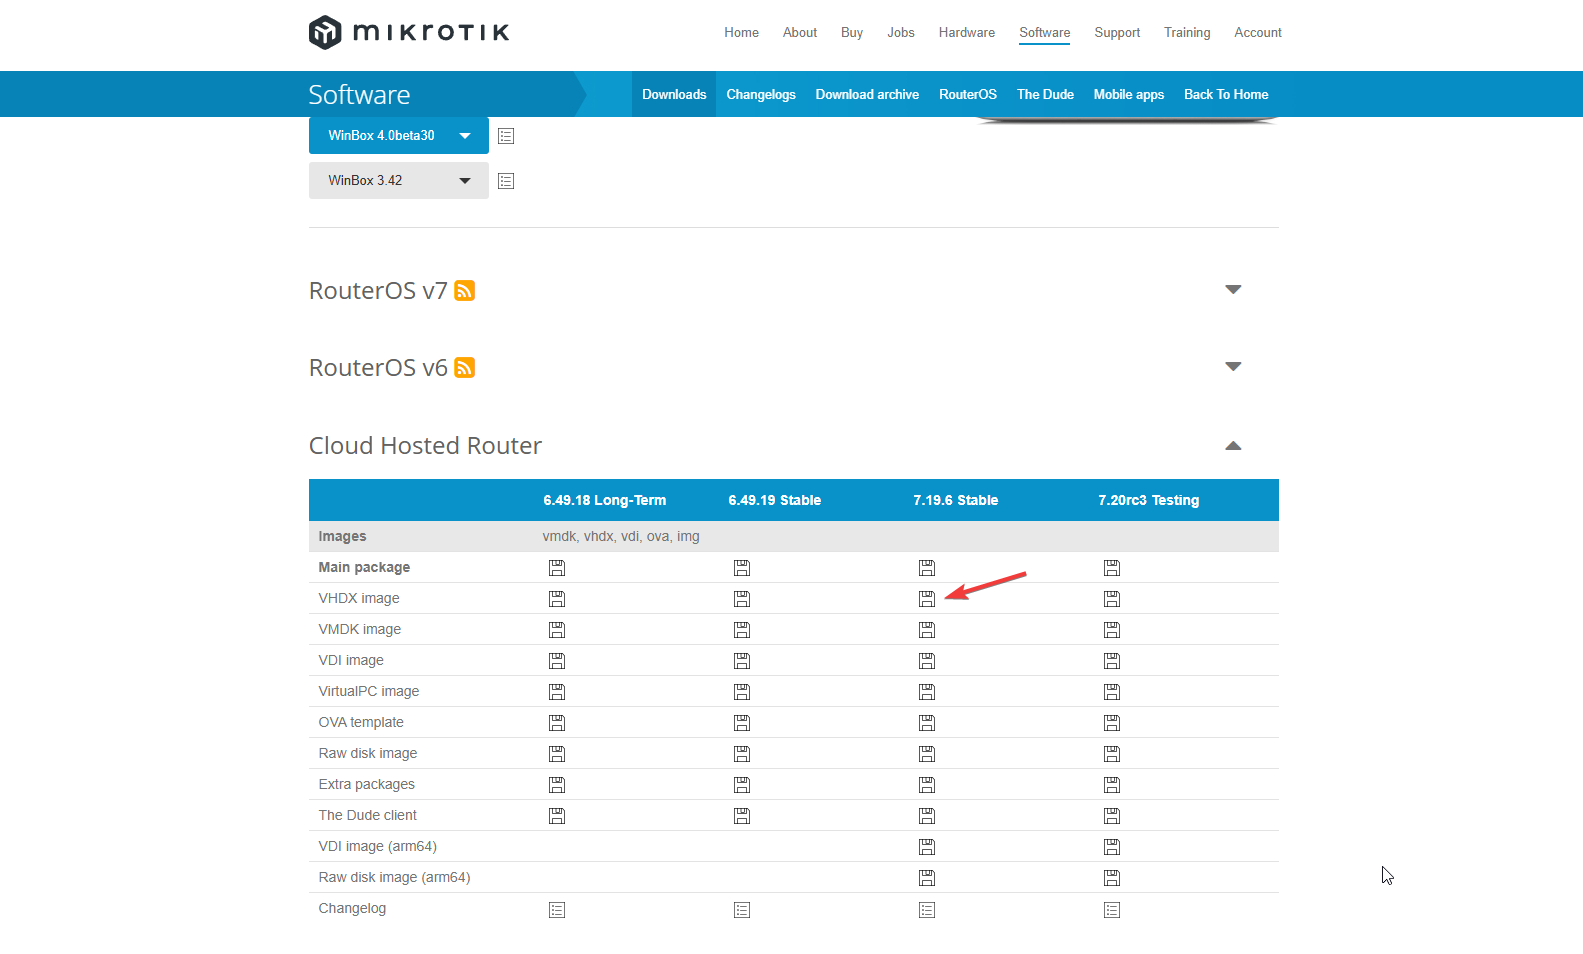Download VirtualPC image for 7.19.6 Stable

927,692
